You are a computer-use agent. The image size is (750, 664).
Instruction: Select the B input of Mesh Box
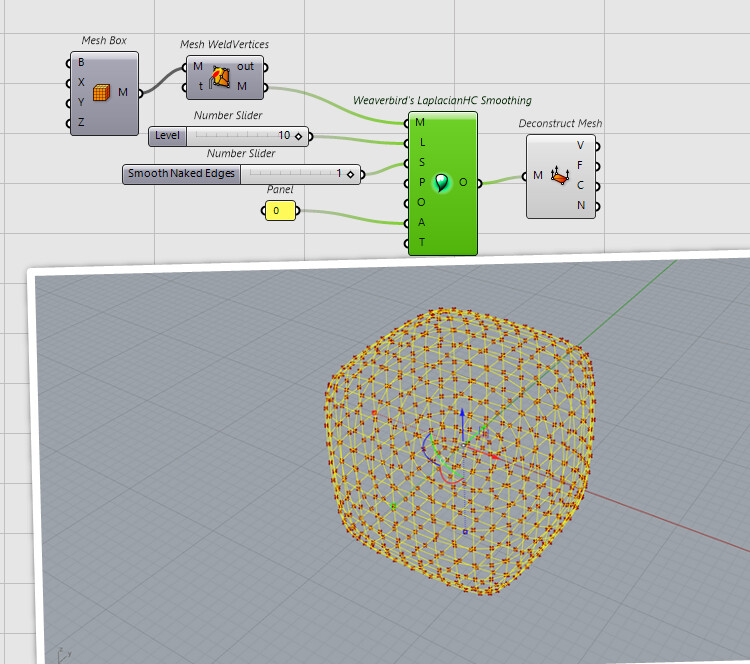coord(81,62)
